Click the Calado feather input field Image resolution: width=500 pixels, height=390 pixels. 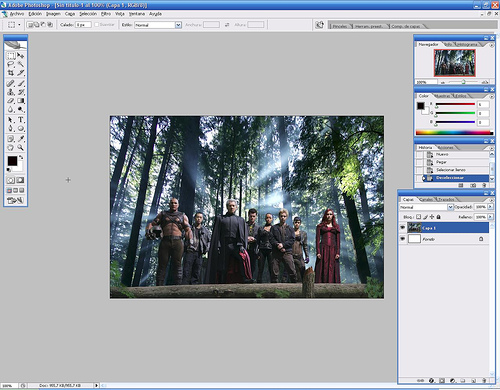(83, 25)
